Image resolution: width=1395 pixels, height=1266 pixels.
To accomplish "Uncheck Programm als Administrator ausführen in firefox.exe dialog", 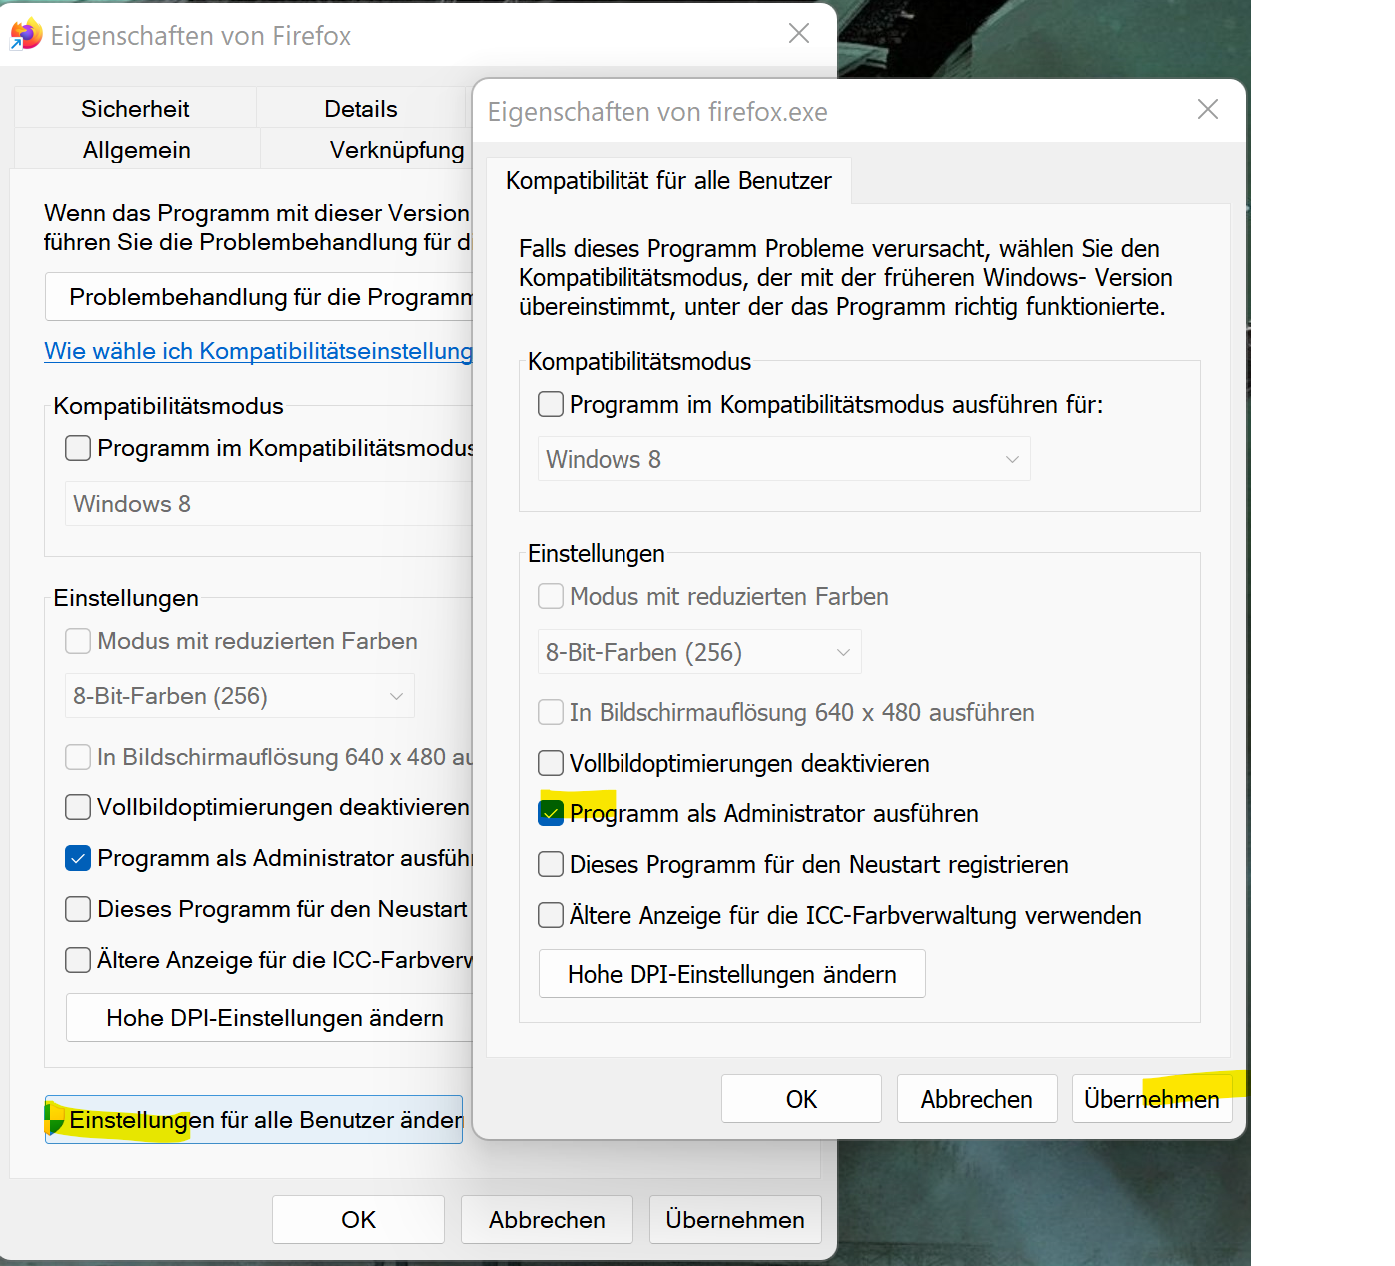I will [551, 813].
